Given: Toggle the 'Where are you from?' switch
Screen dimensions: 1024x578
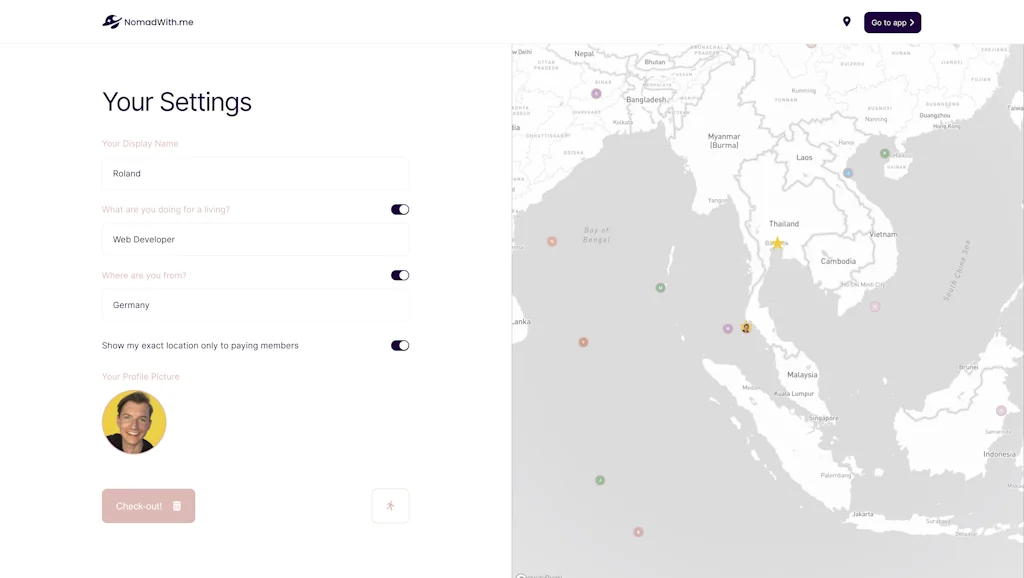Looking at the screenshot, I should tap(400, 275).
